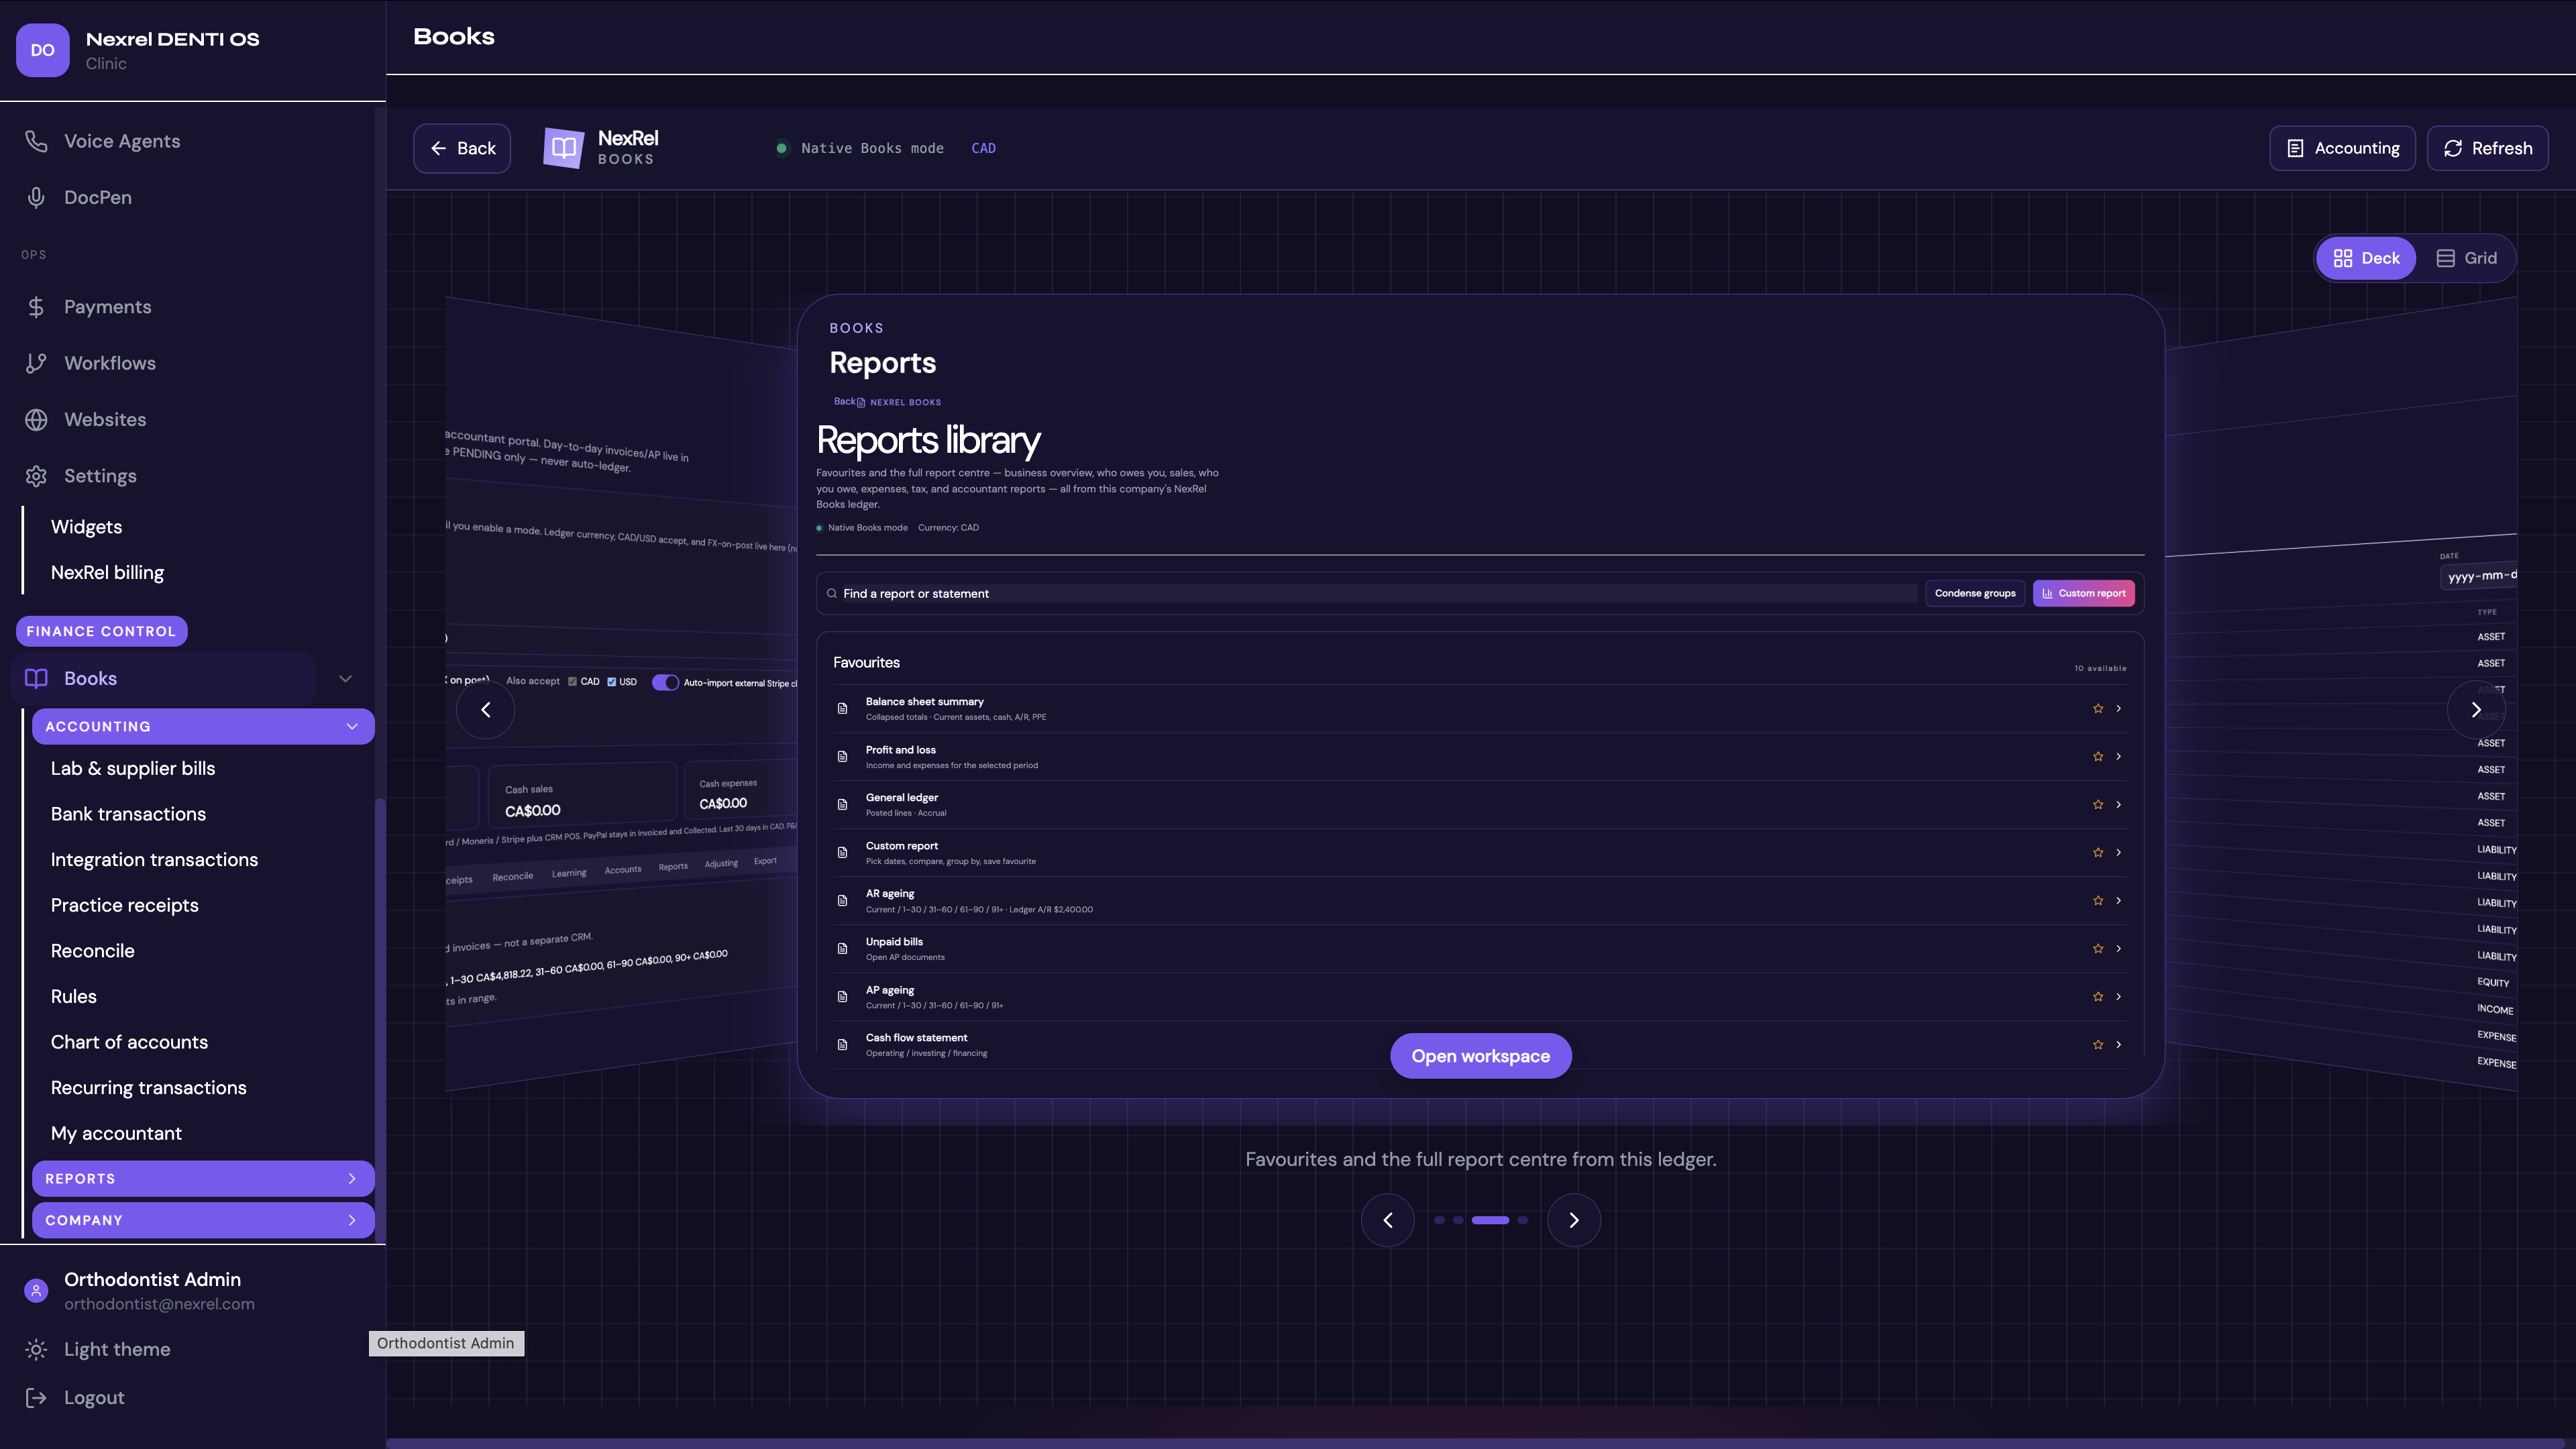Viewport: 2576px width, 1449px height.
Task: Click the NexRel Books logo icon
Action: tap(564, 148)
